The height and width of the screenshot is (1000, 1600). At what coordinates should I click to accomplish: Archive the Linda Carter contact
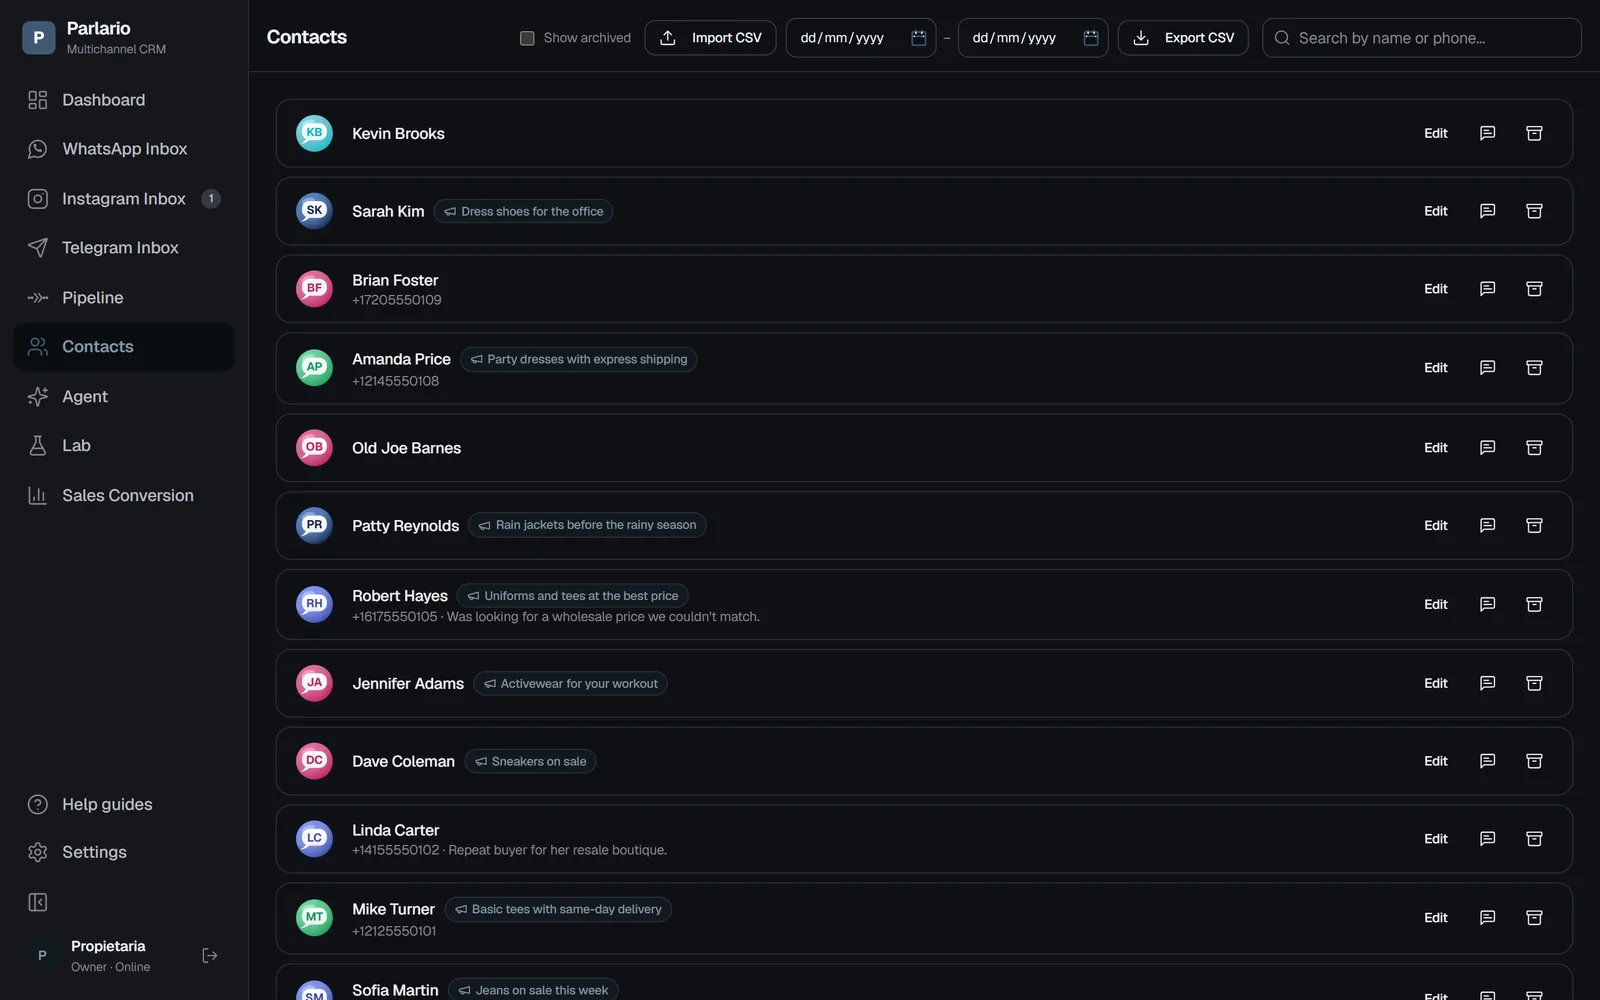[x=1534, y=839]
